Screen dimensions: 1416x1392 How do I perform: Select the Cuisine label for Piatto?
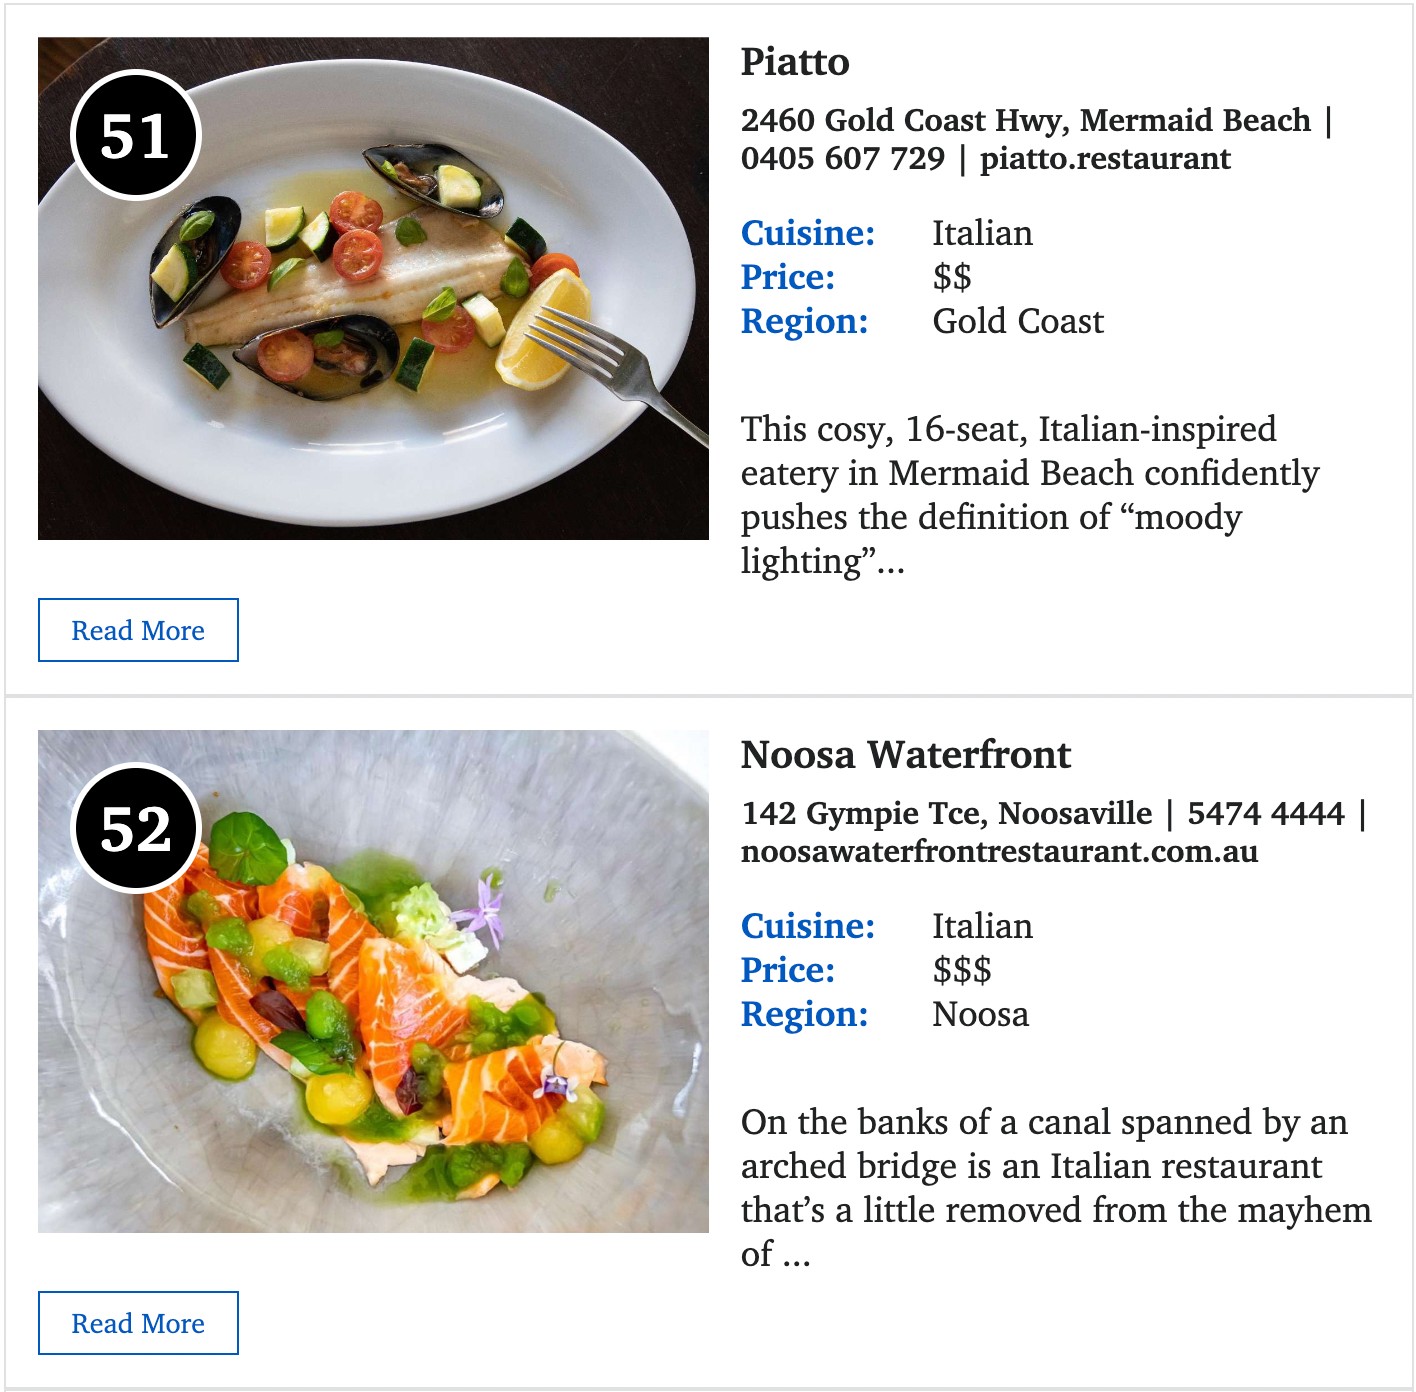point(807,233)
